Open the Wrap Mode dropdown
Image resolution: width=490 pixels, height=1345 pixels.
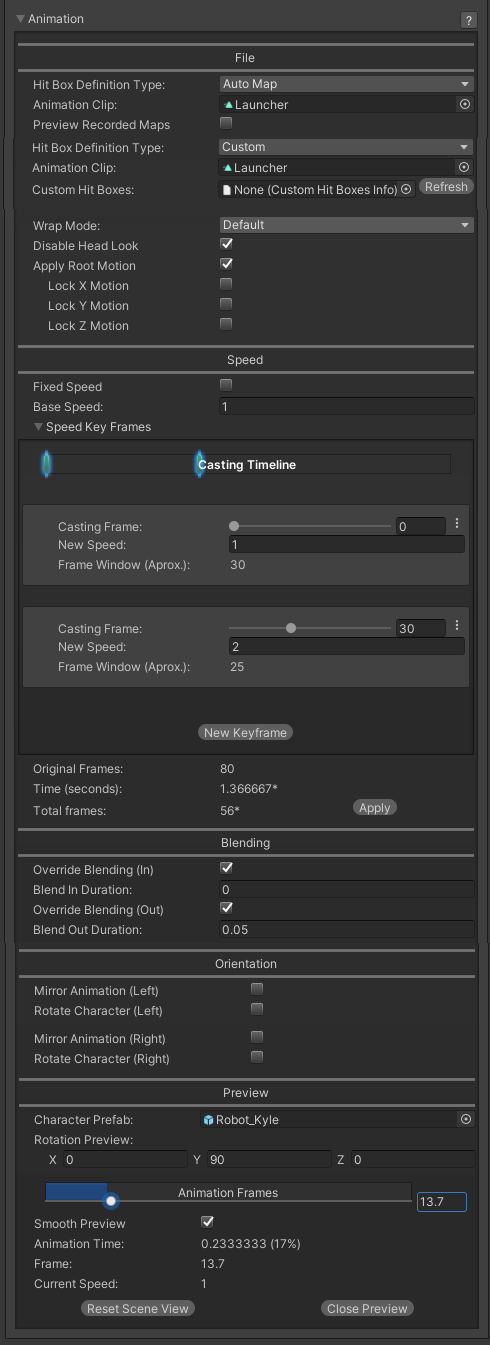pyautogui.click(x=346, y=225)
